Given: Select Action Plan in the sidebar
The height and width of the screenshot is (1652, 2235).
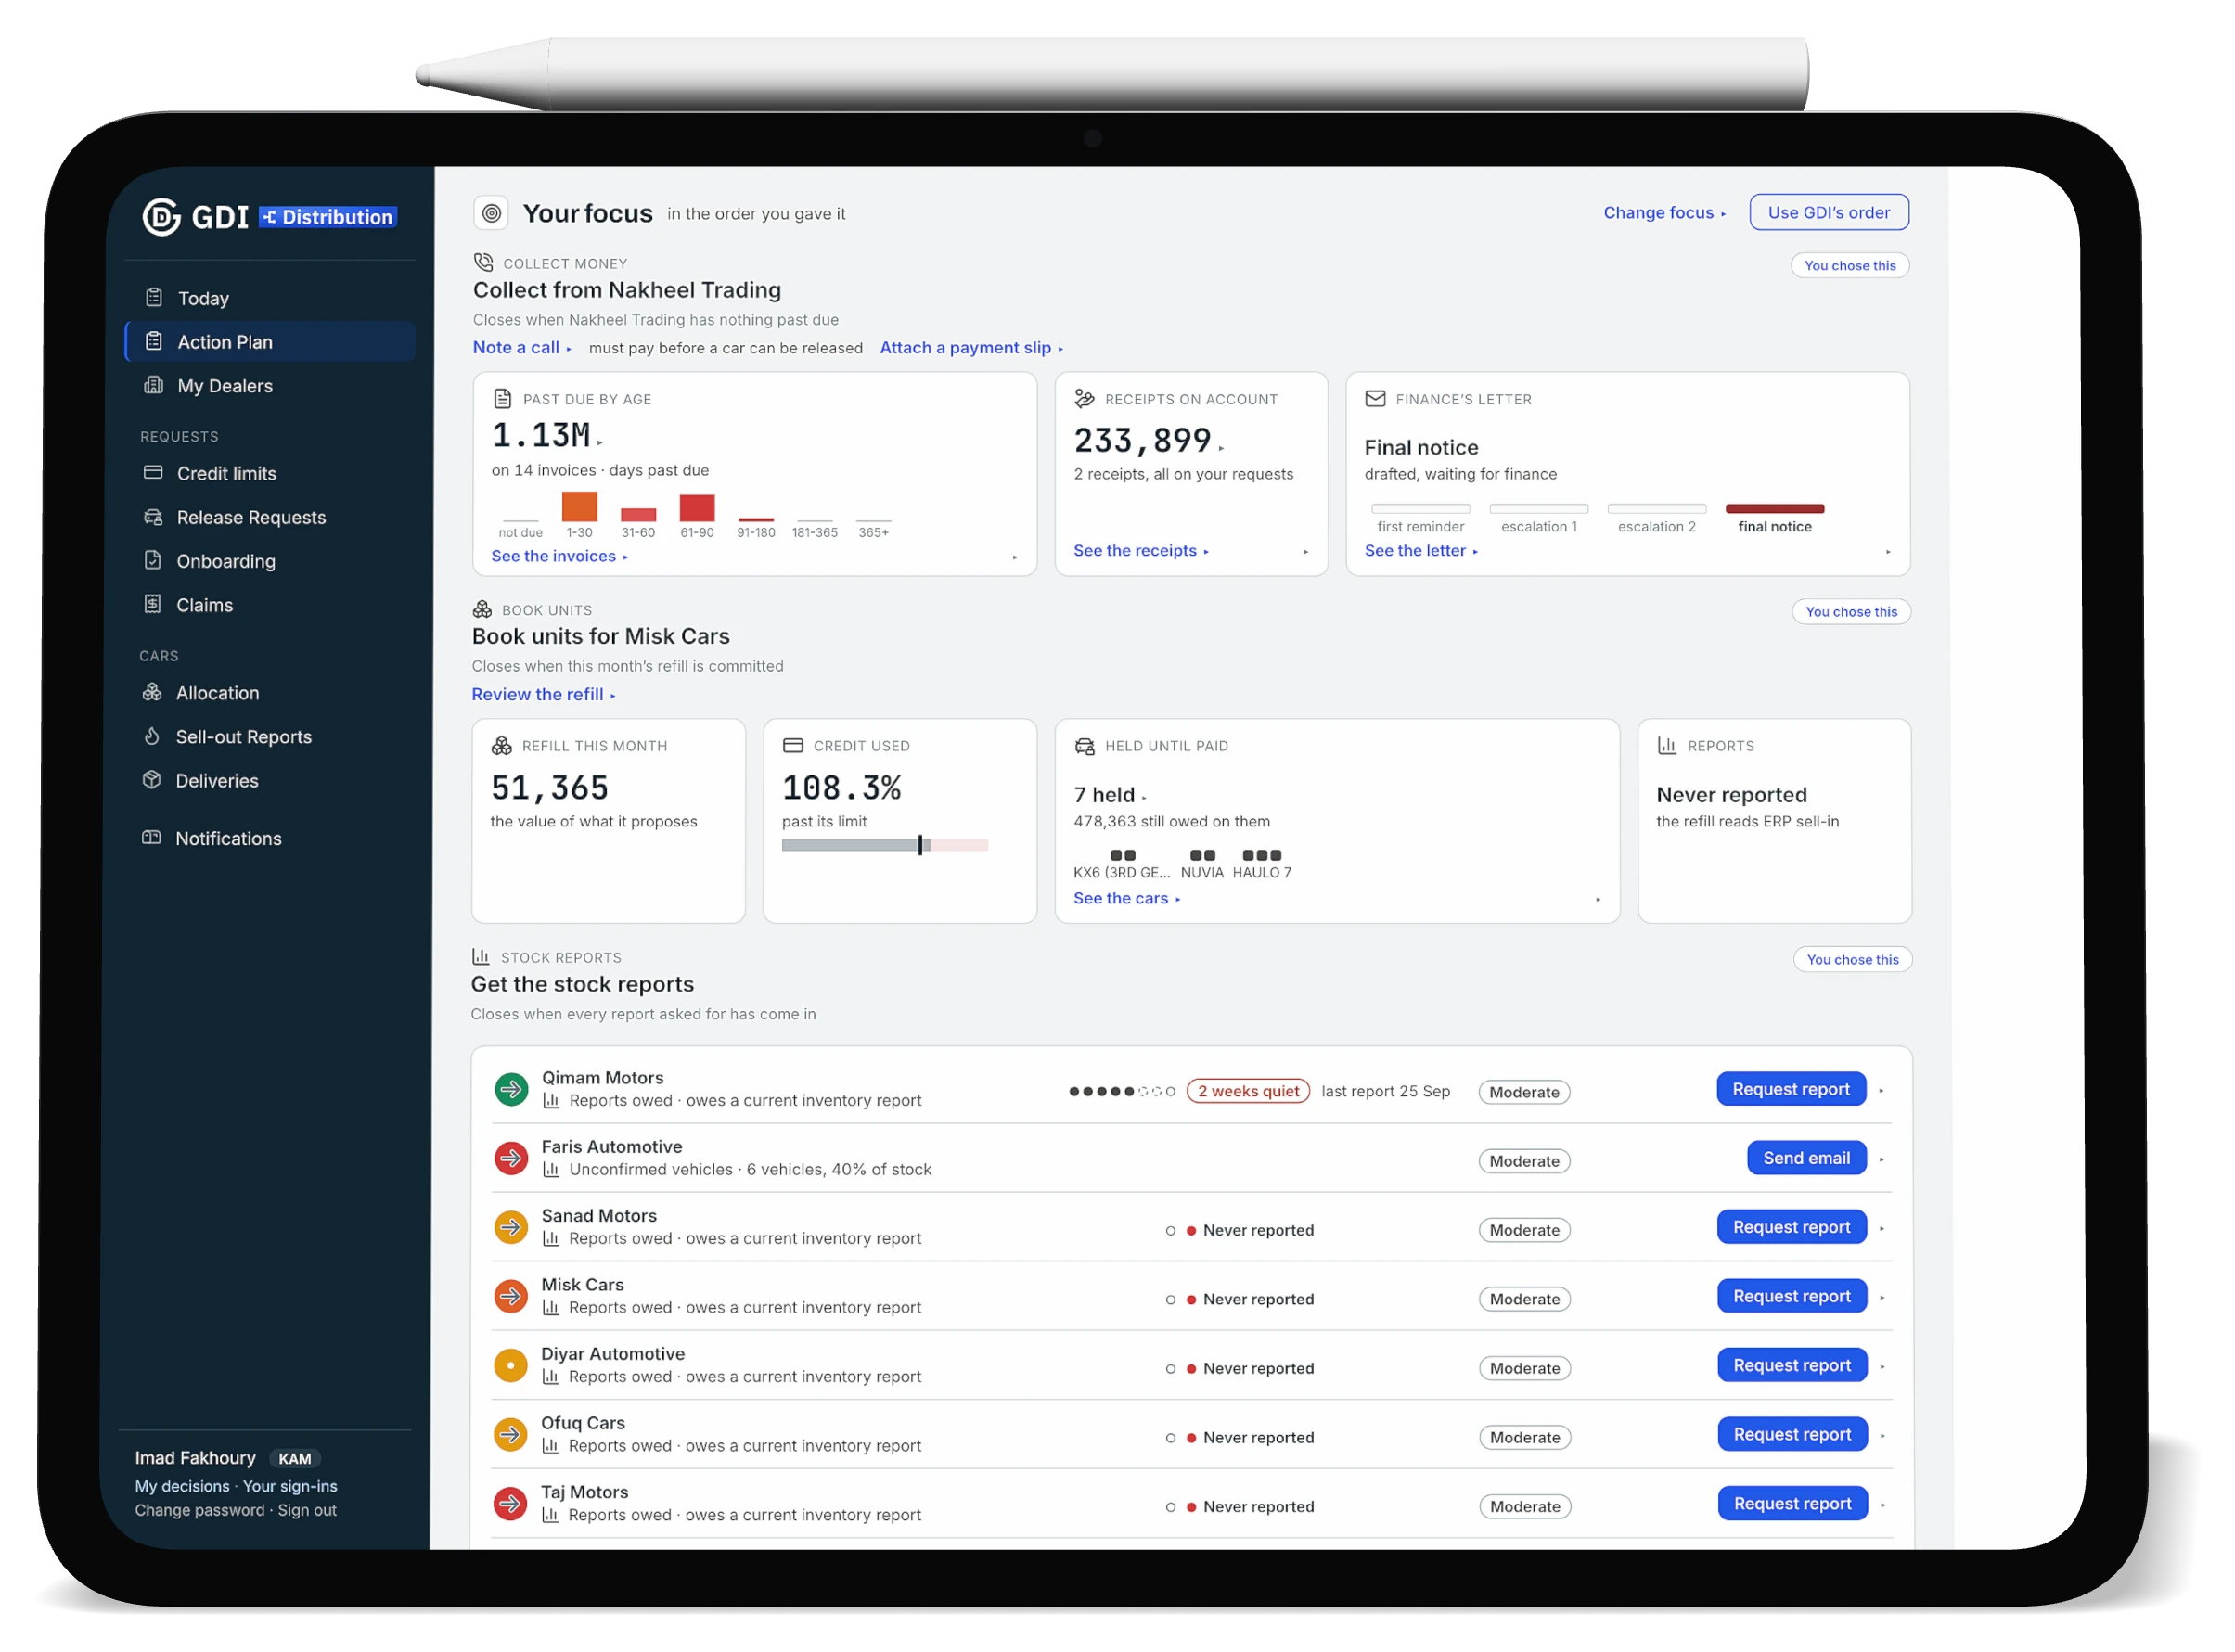Looking at the screenshot, I should pos(270,342).
